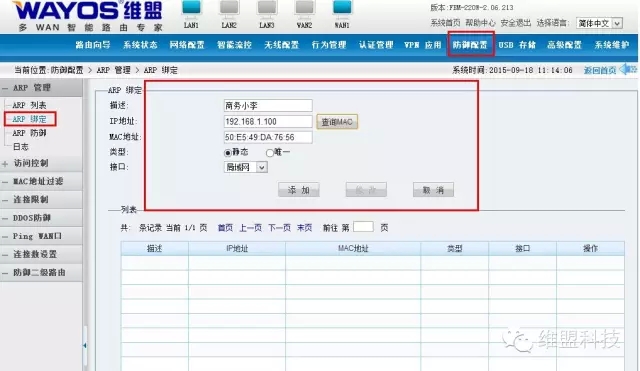The image size is (640, 371).
Task: Click the IP地址 input field
Action: [268, 122]
